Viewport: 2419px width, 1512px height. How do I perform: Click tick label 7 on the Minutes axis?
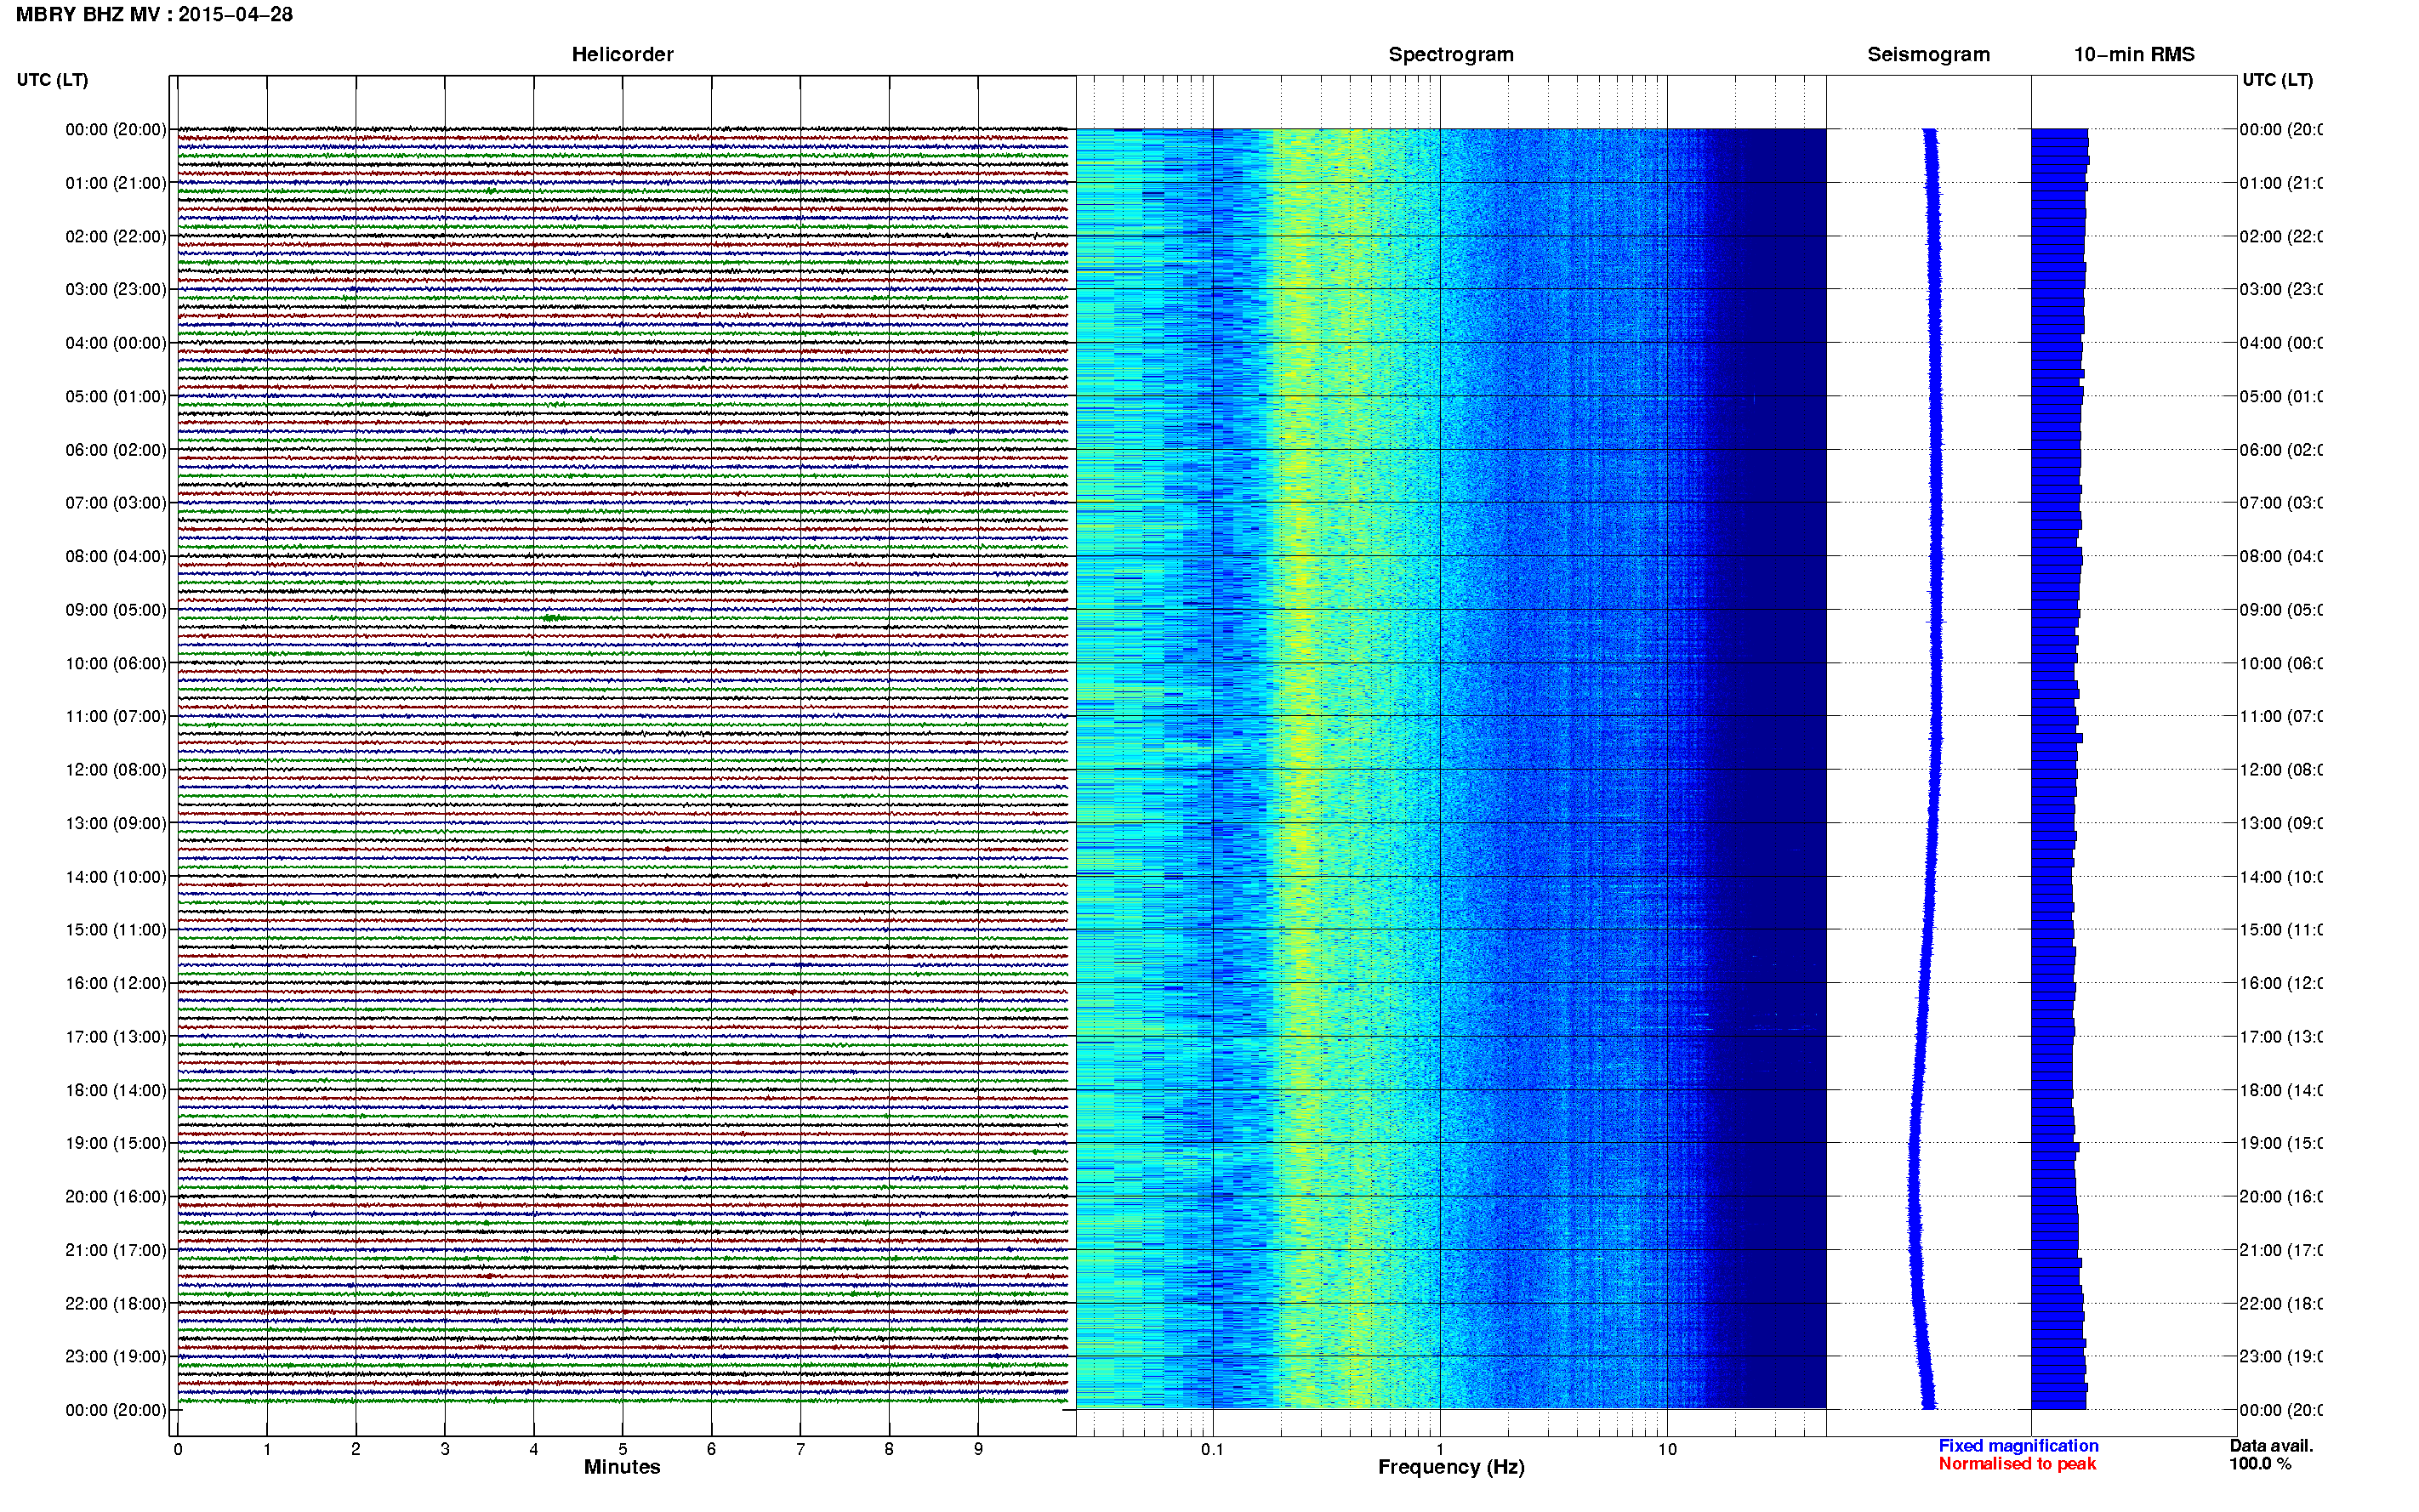800,1449
